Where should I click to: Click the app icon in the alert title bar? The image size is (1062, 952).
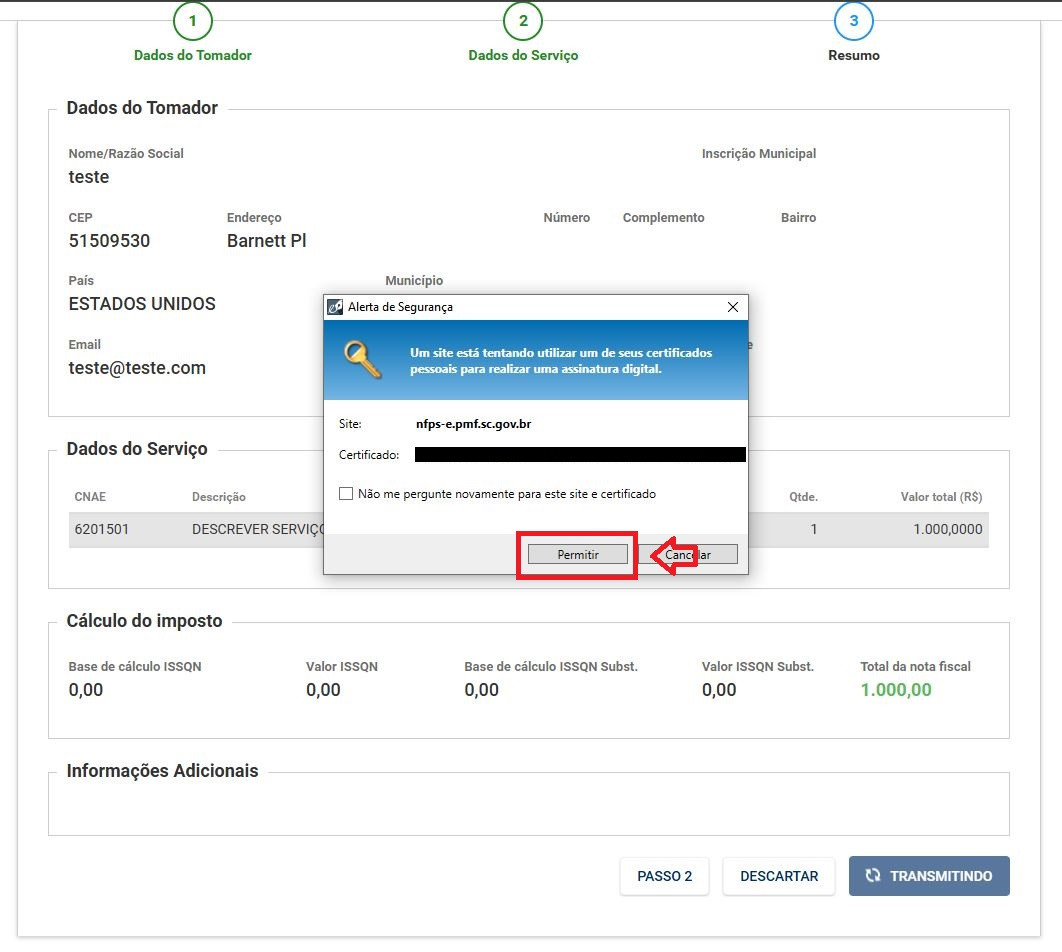pos(336,307)
